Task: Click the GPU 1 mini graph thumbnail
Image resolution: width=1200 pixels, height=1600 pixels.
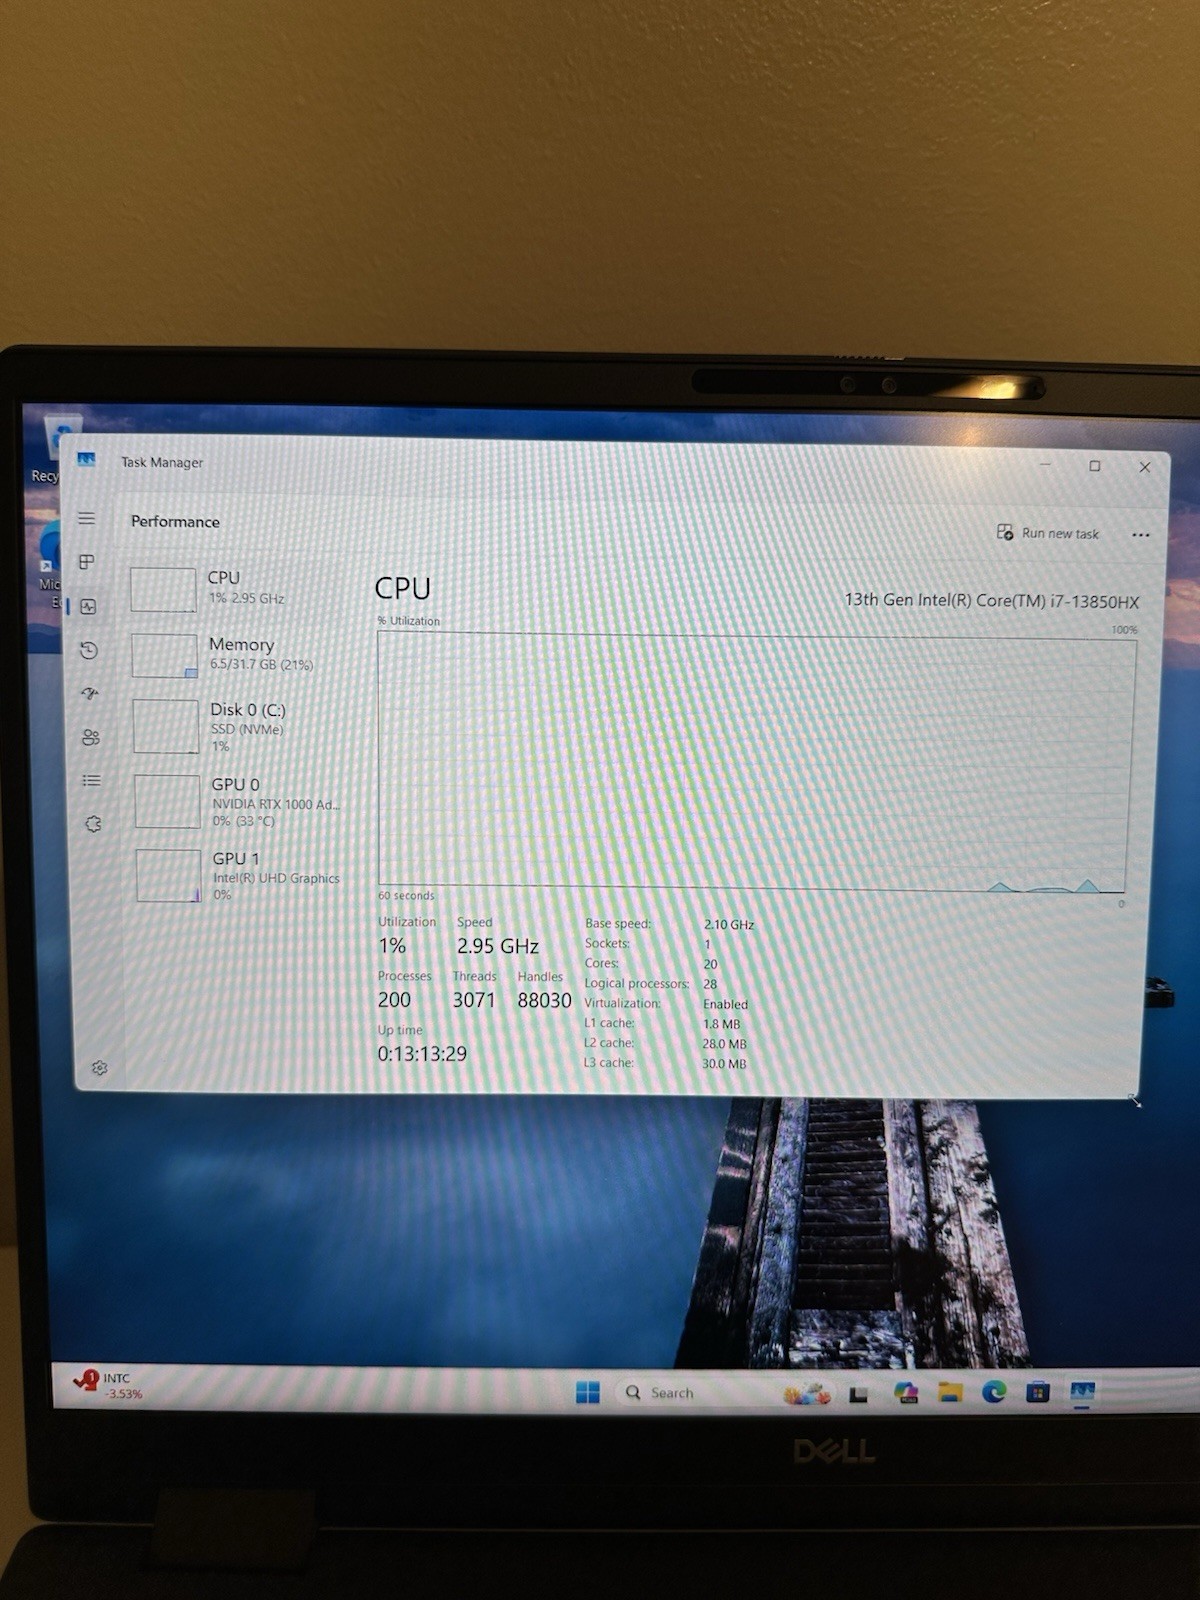Action: [168, 875]
